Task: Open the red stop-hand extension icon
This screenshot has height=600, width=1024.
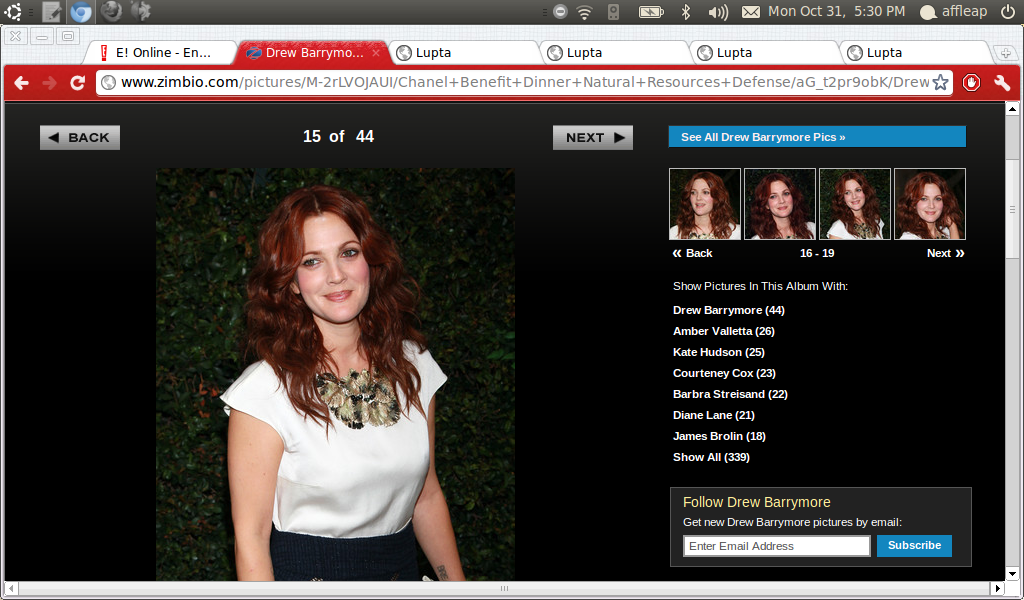Action: click(971, 83)
